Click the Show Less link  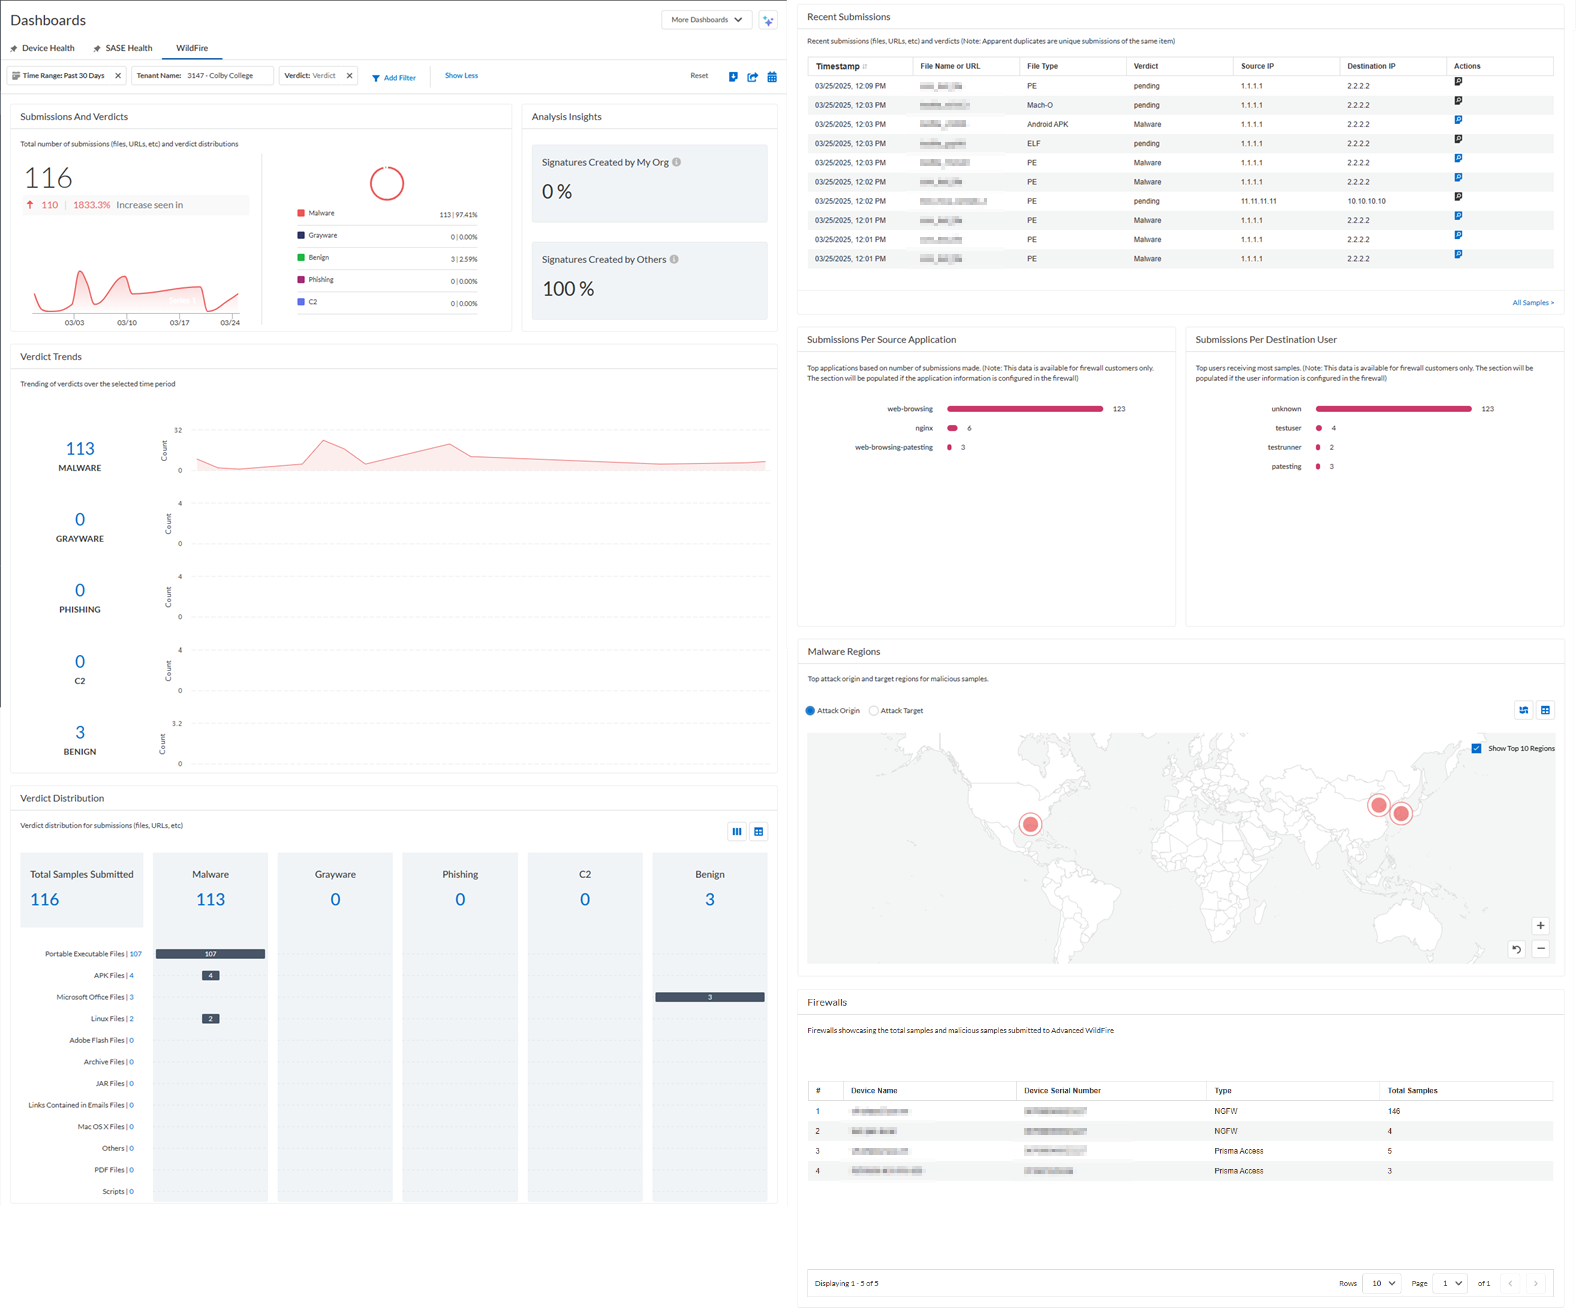click(461, 76)
